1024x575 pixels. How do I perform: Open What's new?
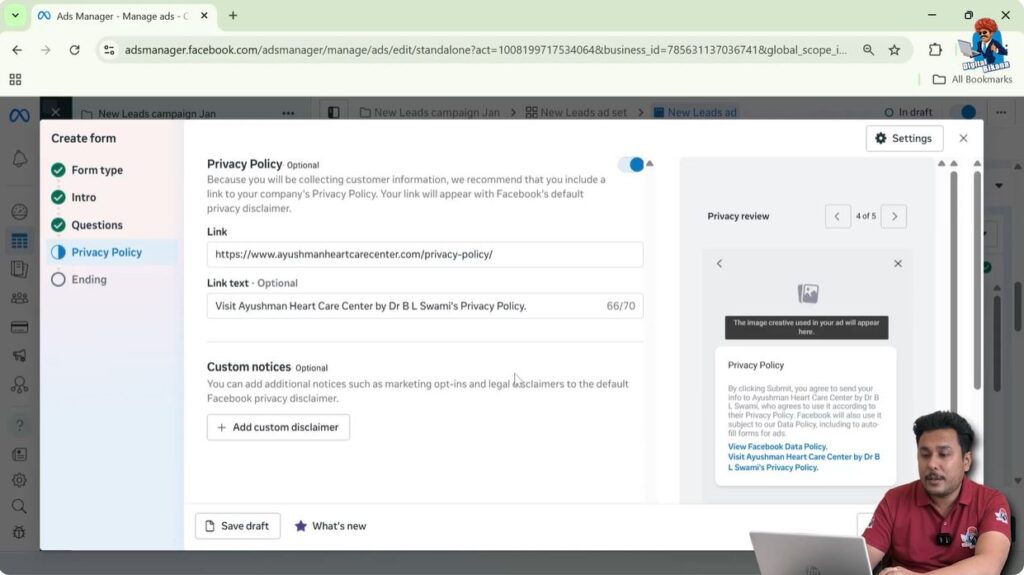click(330, 526)
